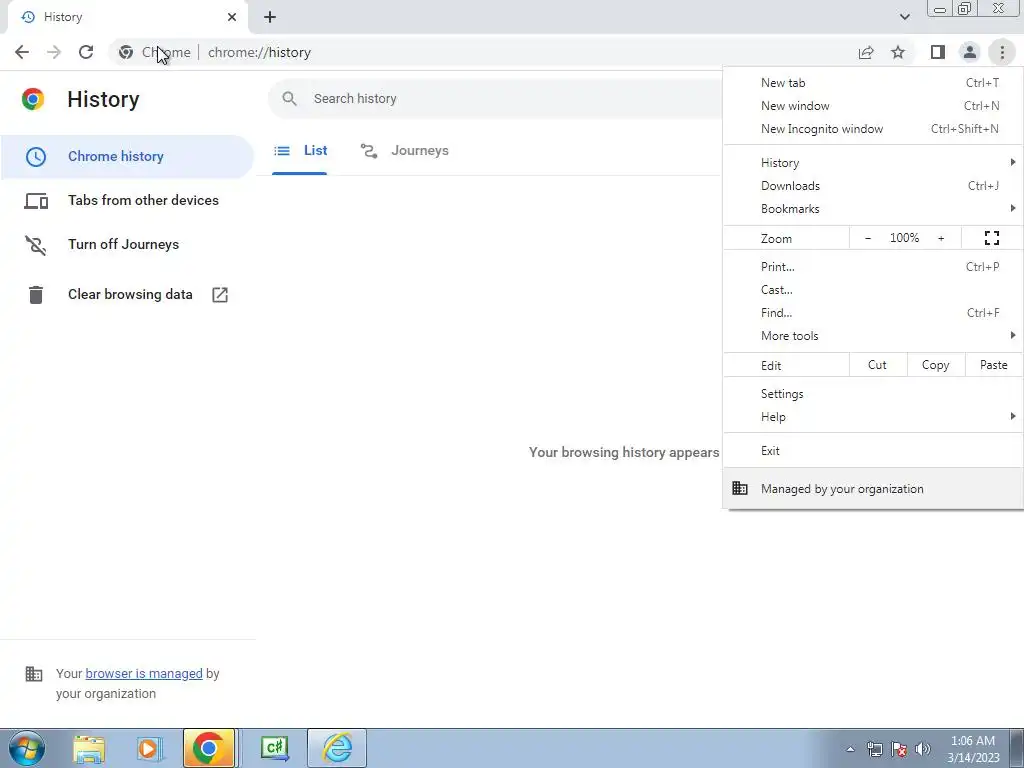Choose Cast... in menu
This screenshot has height=768, width=1024.
pos(873,290)
